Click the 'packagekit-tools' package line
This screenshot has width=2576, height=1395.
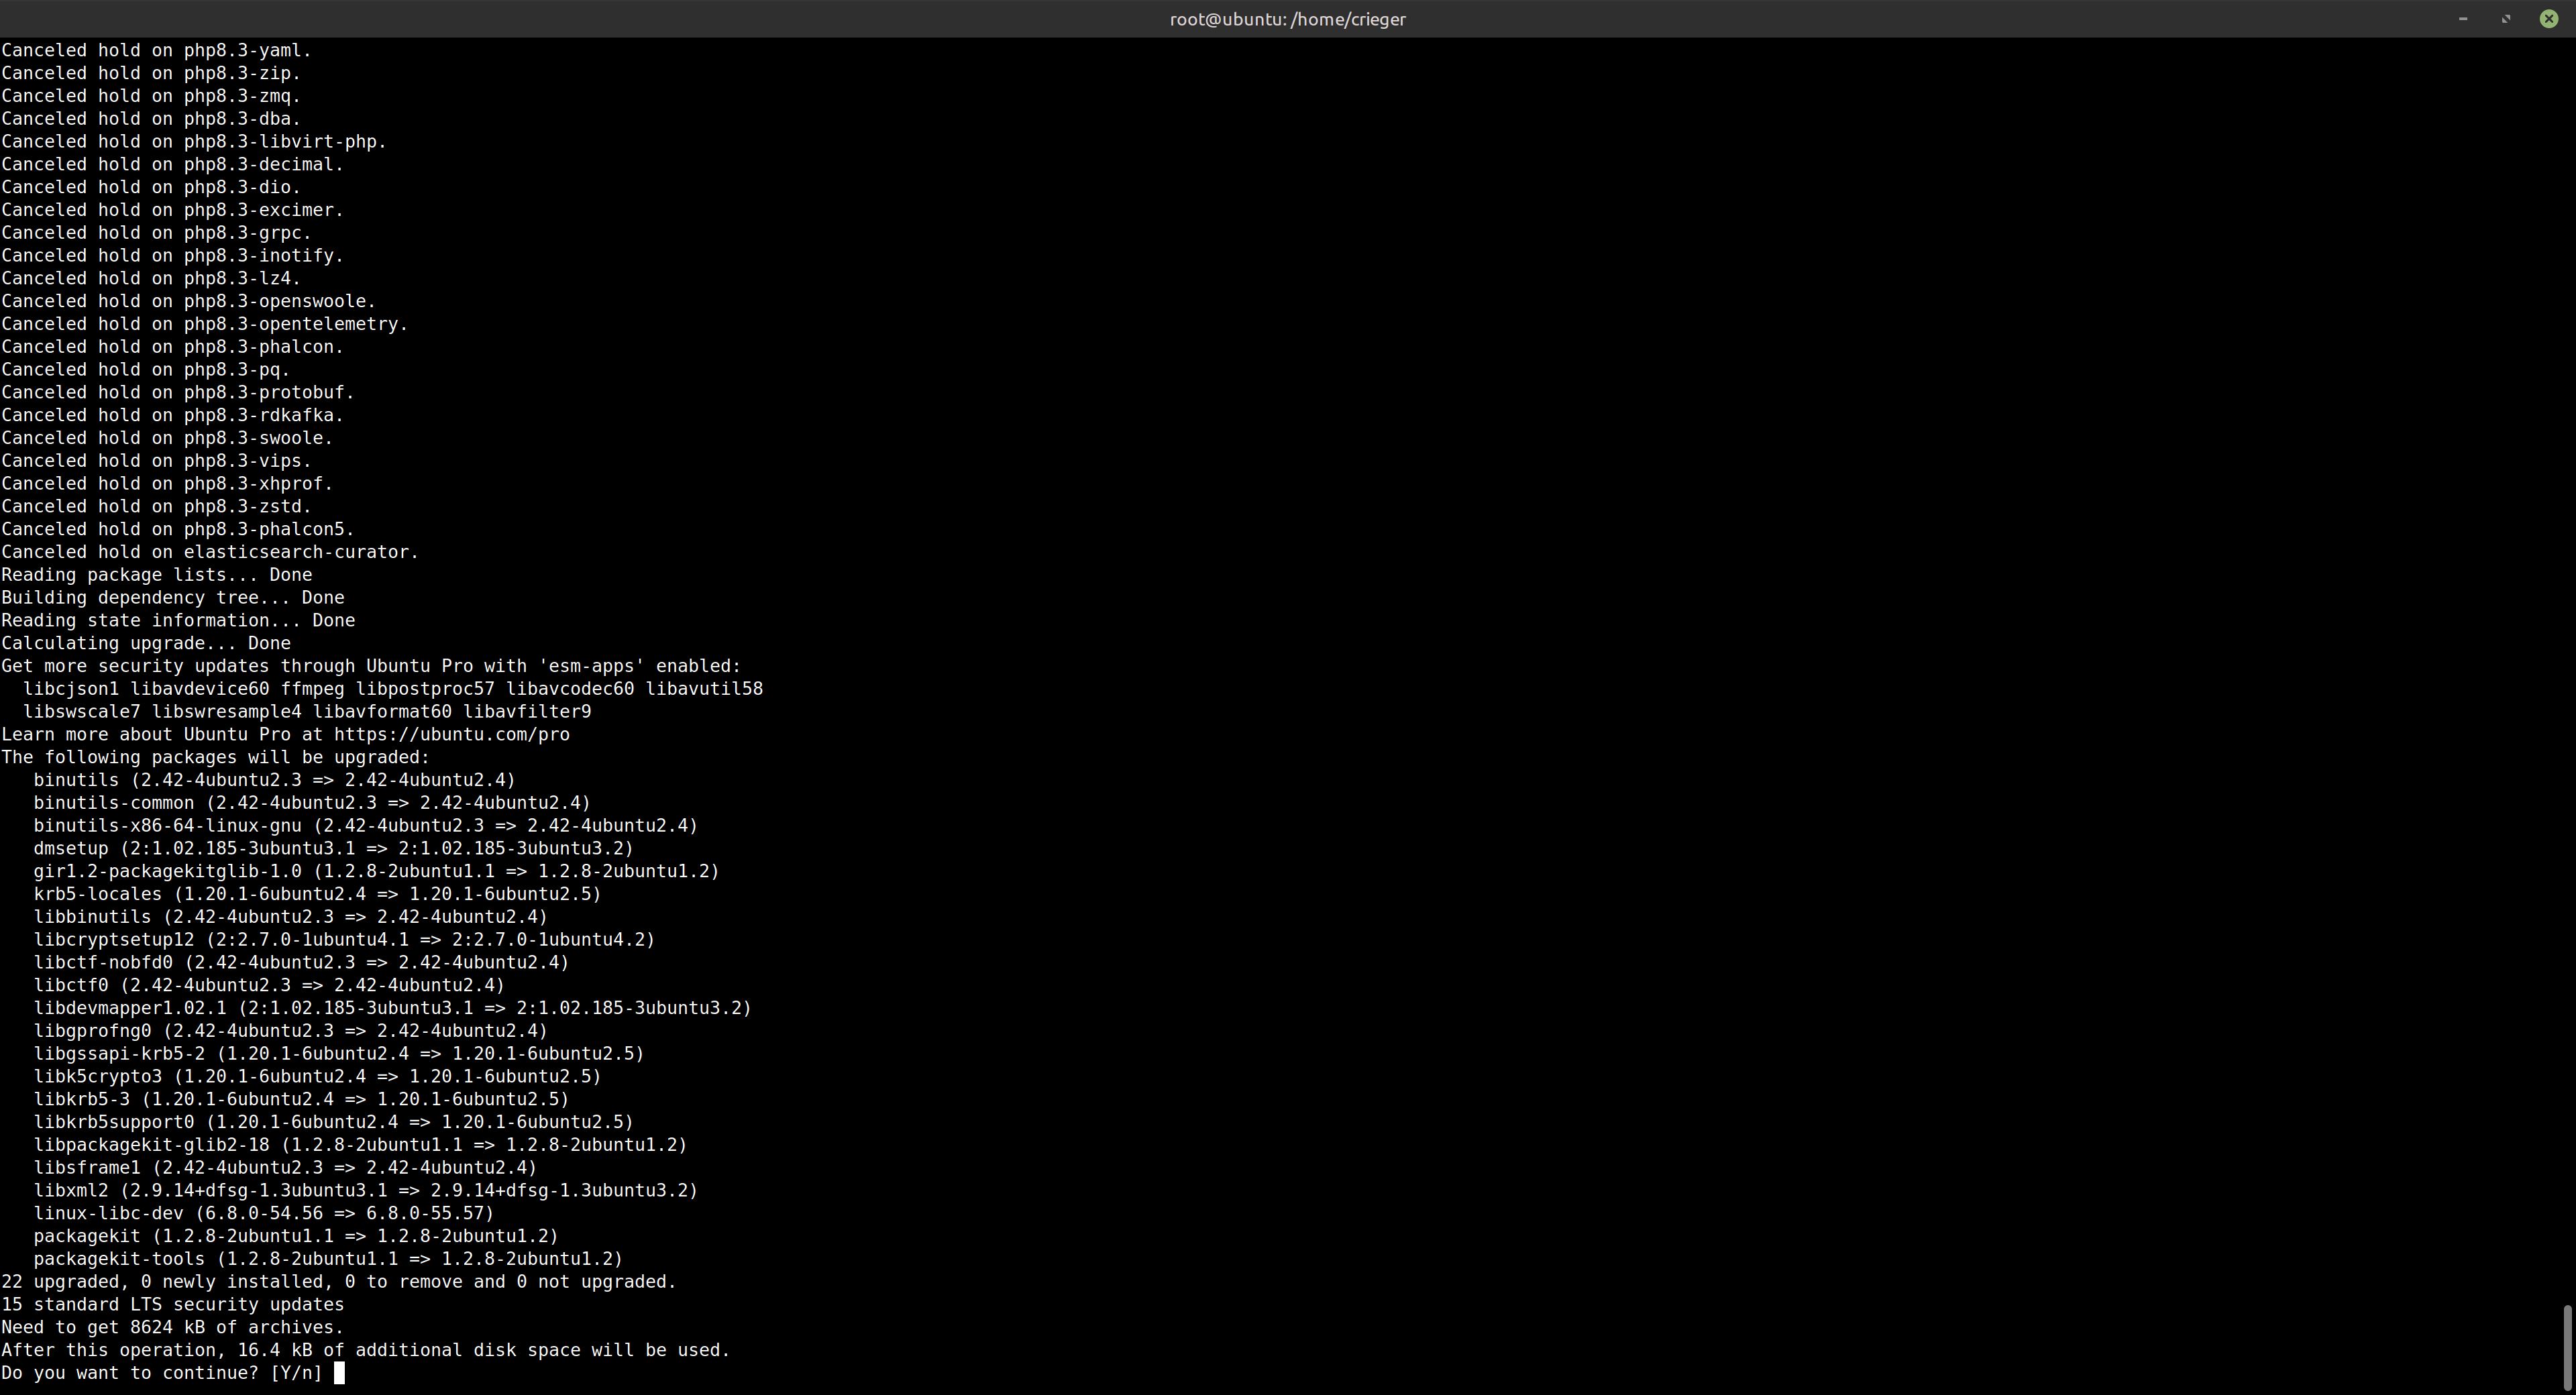[x=328, y=1259]
